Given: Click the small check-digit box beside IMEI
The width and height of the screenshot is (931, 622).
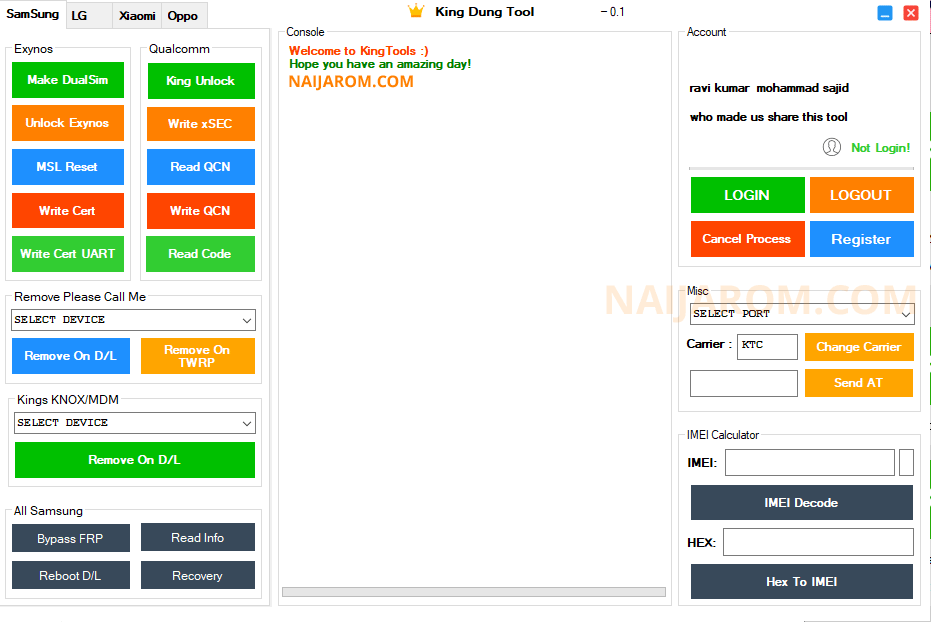Looking at the screenshot, I should pyautogui.click(x=906, y=462).
